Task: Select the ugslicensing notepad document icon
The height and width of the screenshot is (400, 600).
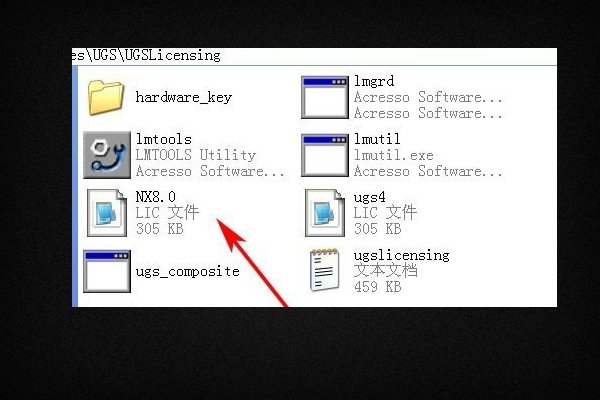Action: click(324, 269)
